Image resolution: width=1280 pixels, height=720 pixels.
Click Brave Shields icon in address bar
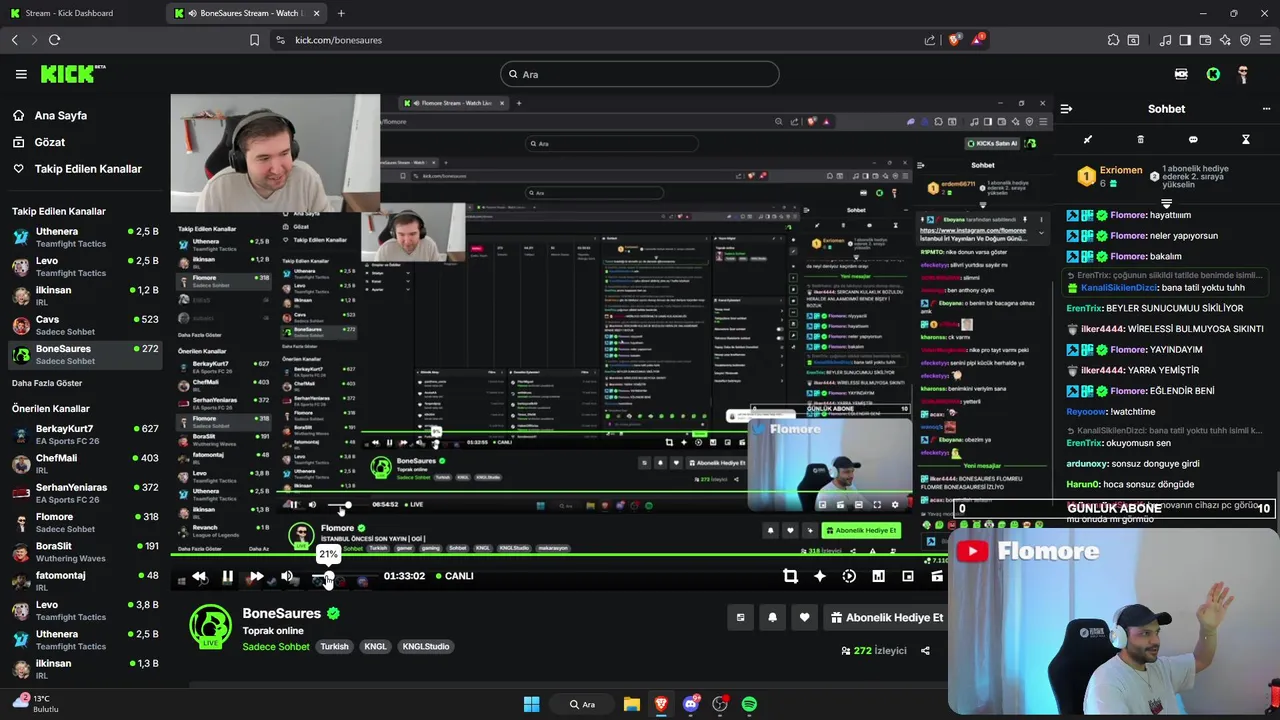click(954, 40)
